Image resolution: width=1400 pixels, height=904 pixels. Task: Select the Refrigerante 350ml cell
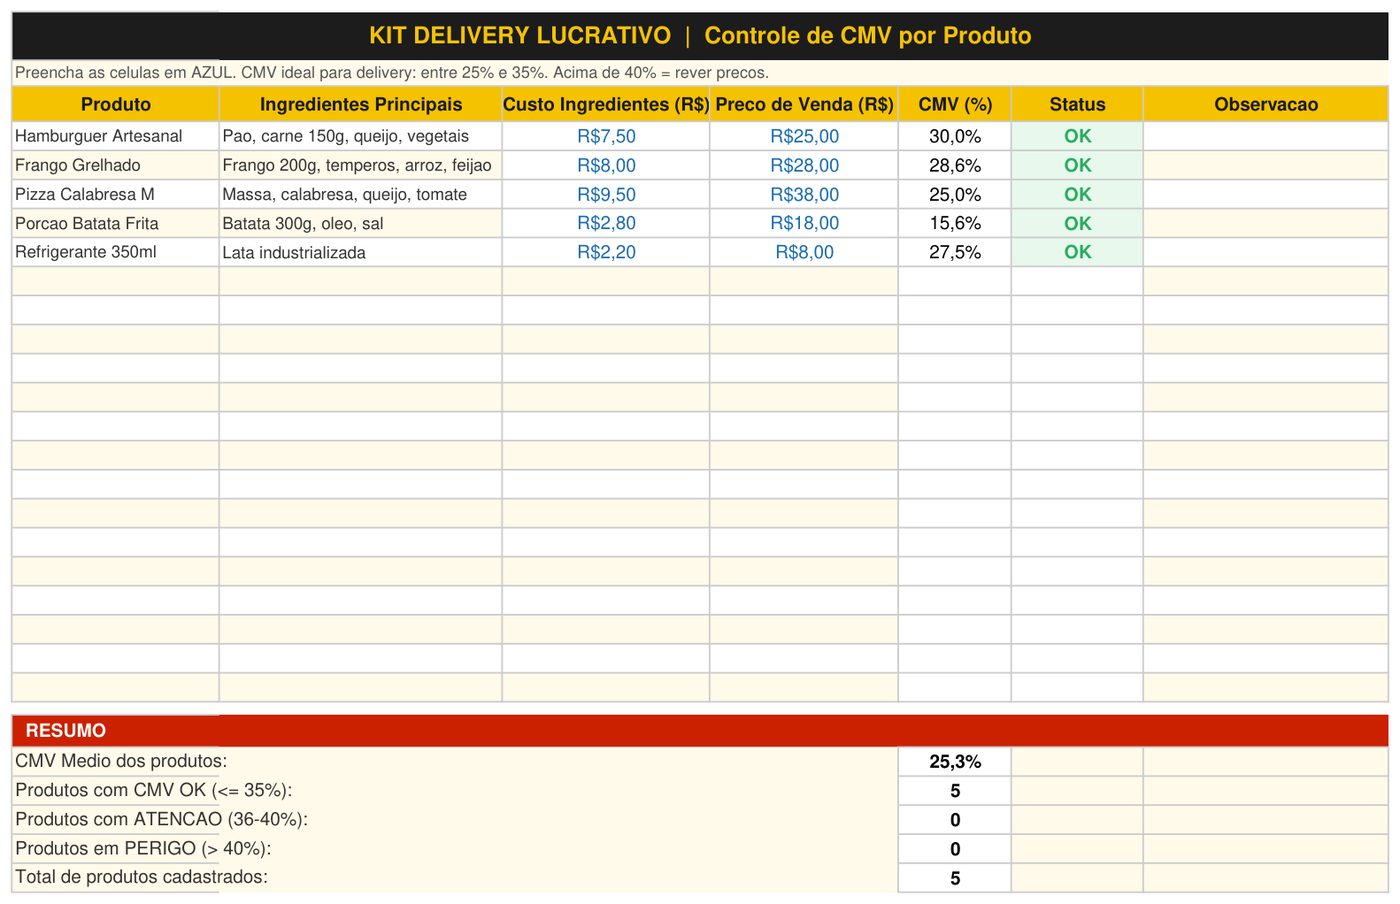click(x=115, y=252)
